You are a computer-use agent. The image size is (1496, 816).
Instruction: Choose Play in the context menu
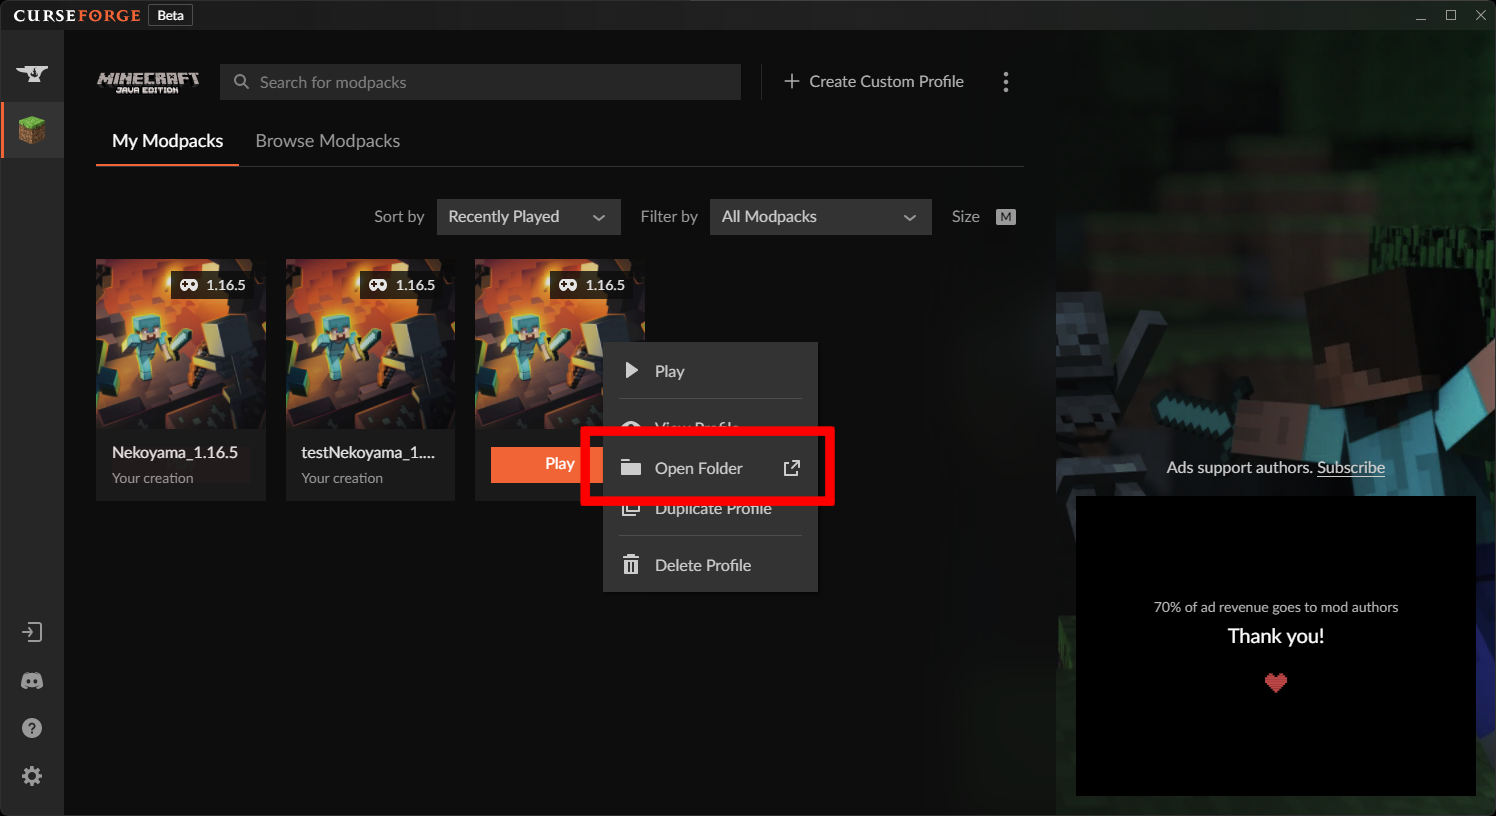710,371
